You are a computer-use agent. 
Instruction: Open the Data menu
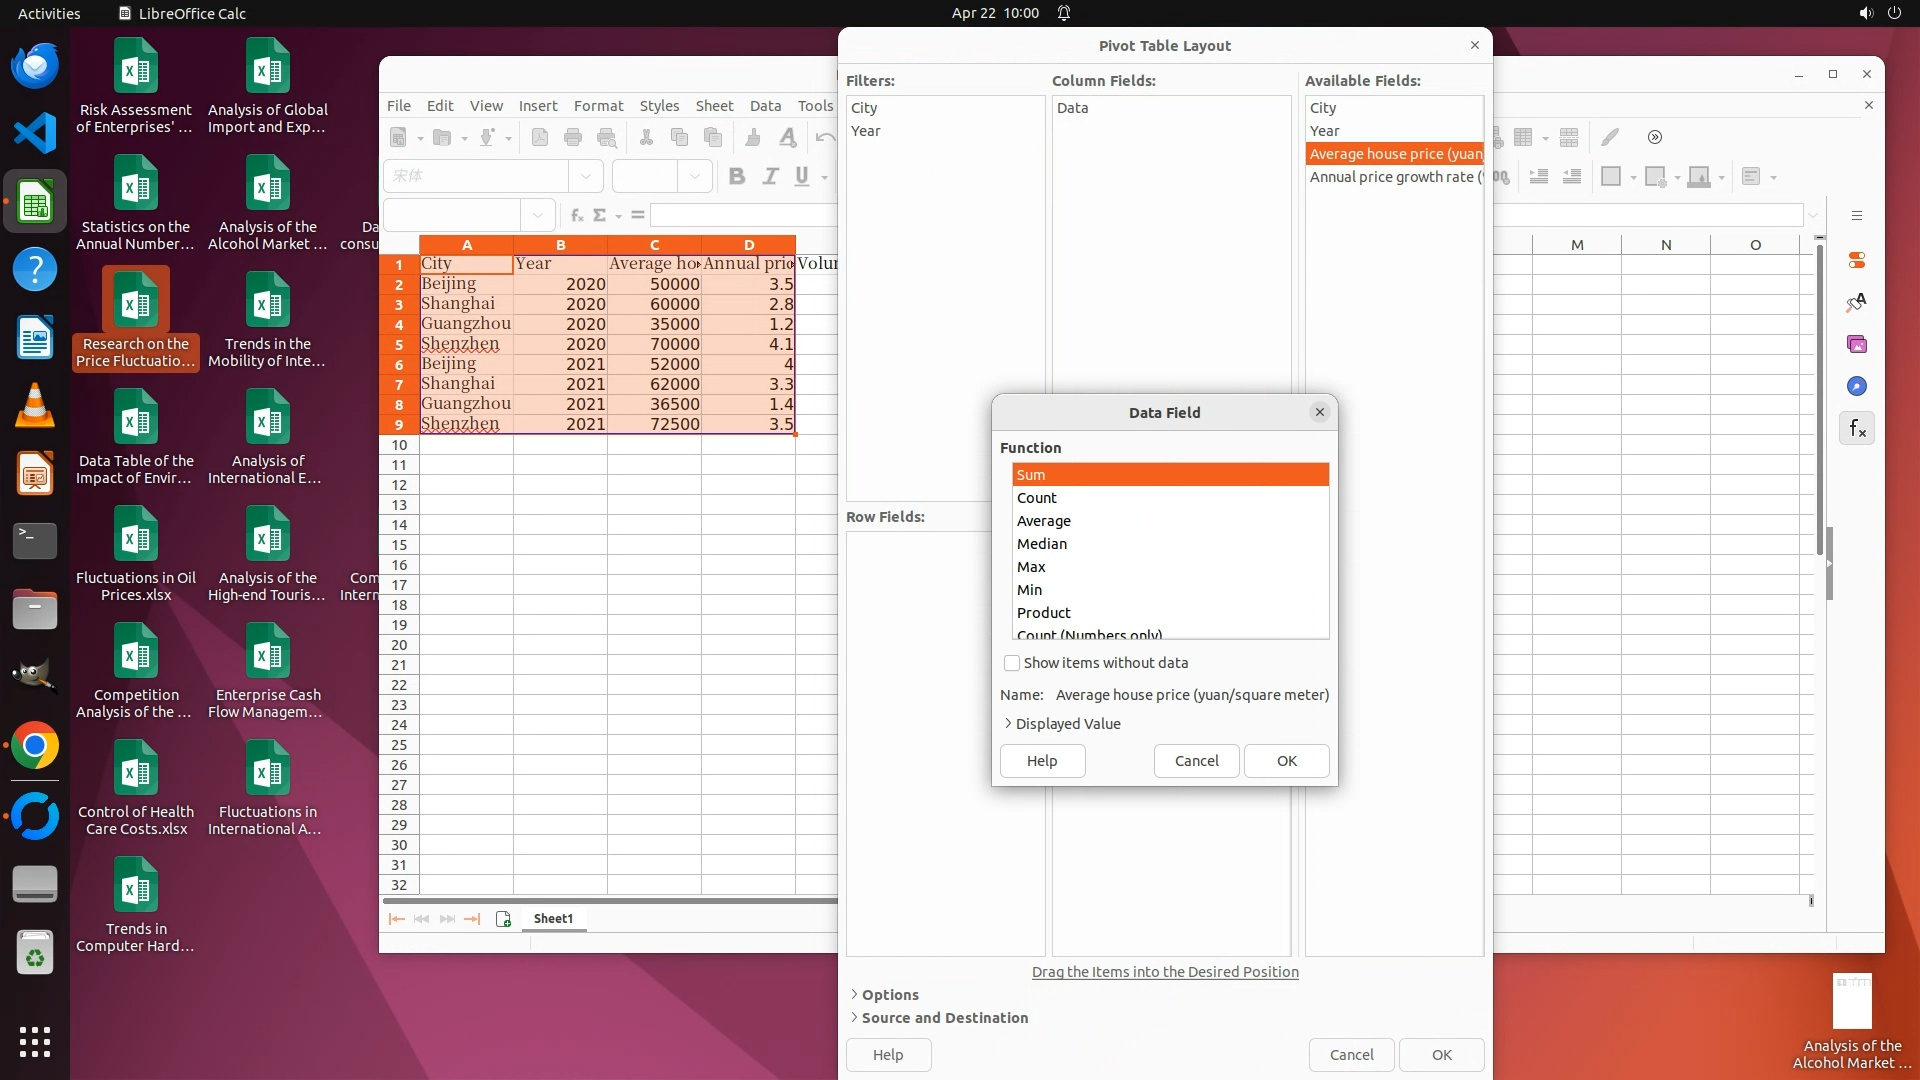click(765, 106)
